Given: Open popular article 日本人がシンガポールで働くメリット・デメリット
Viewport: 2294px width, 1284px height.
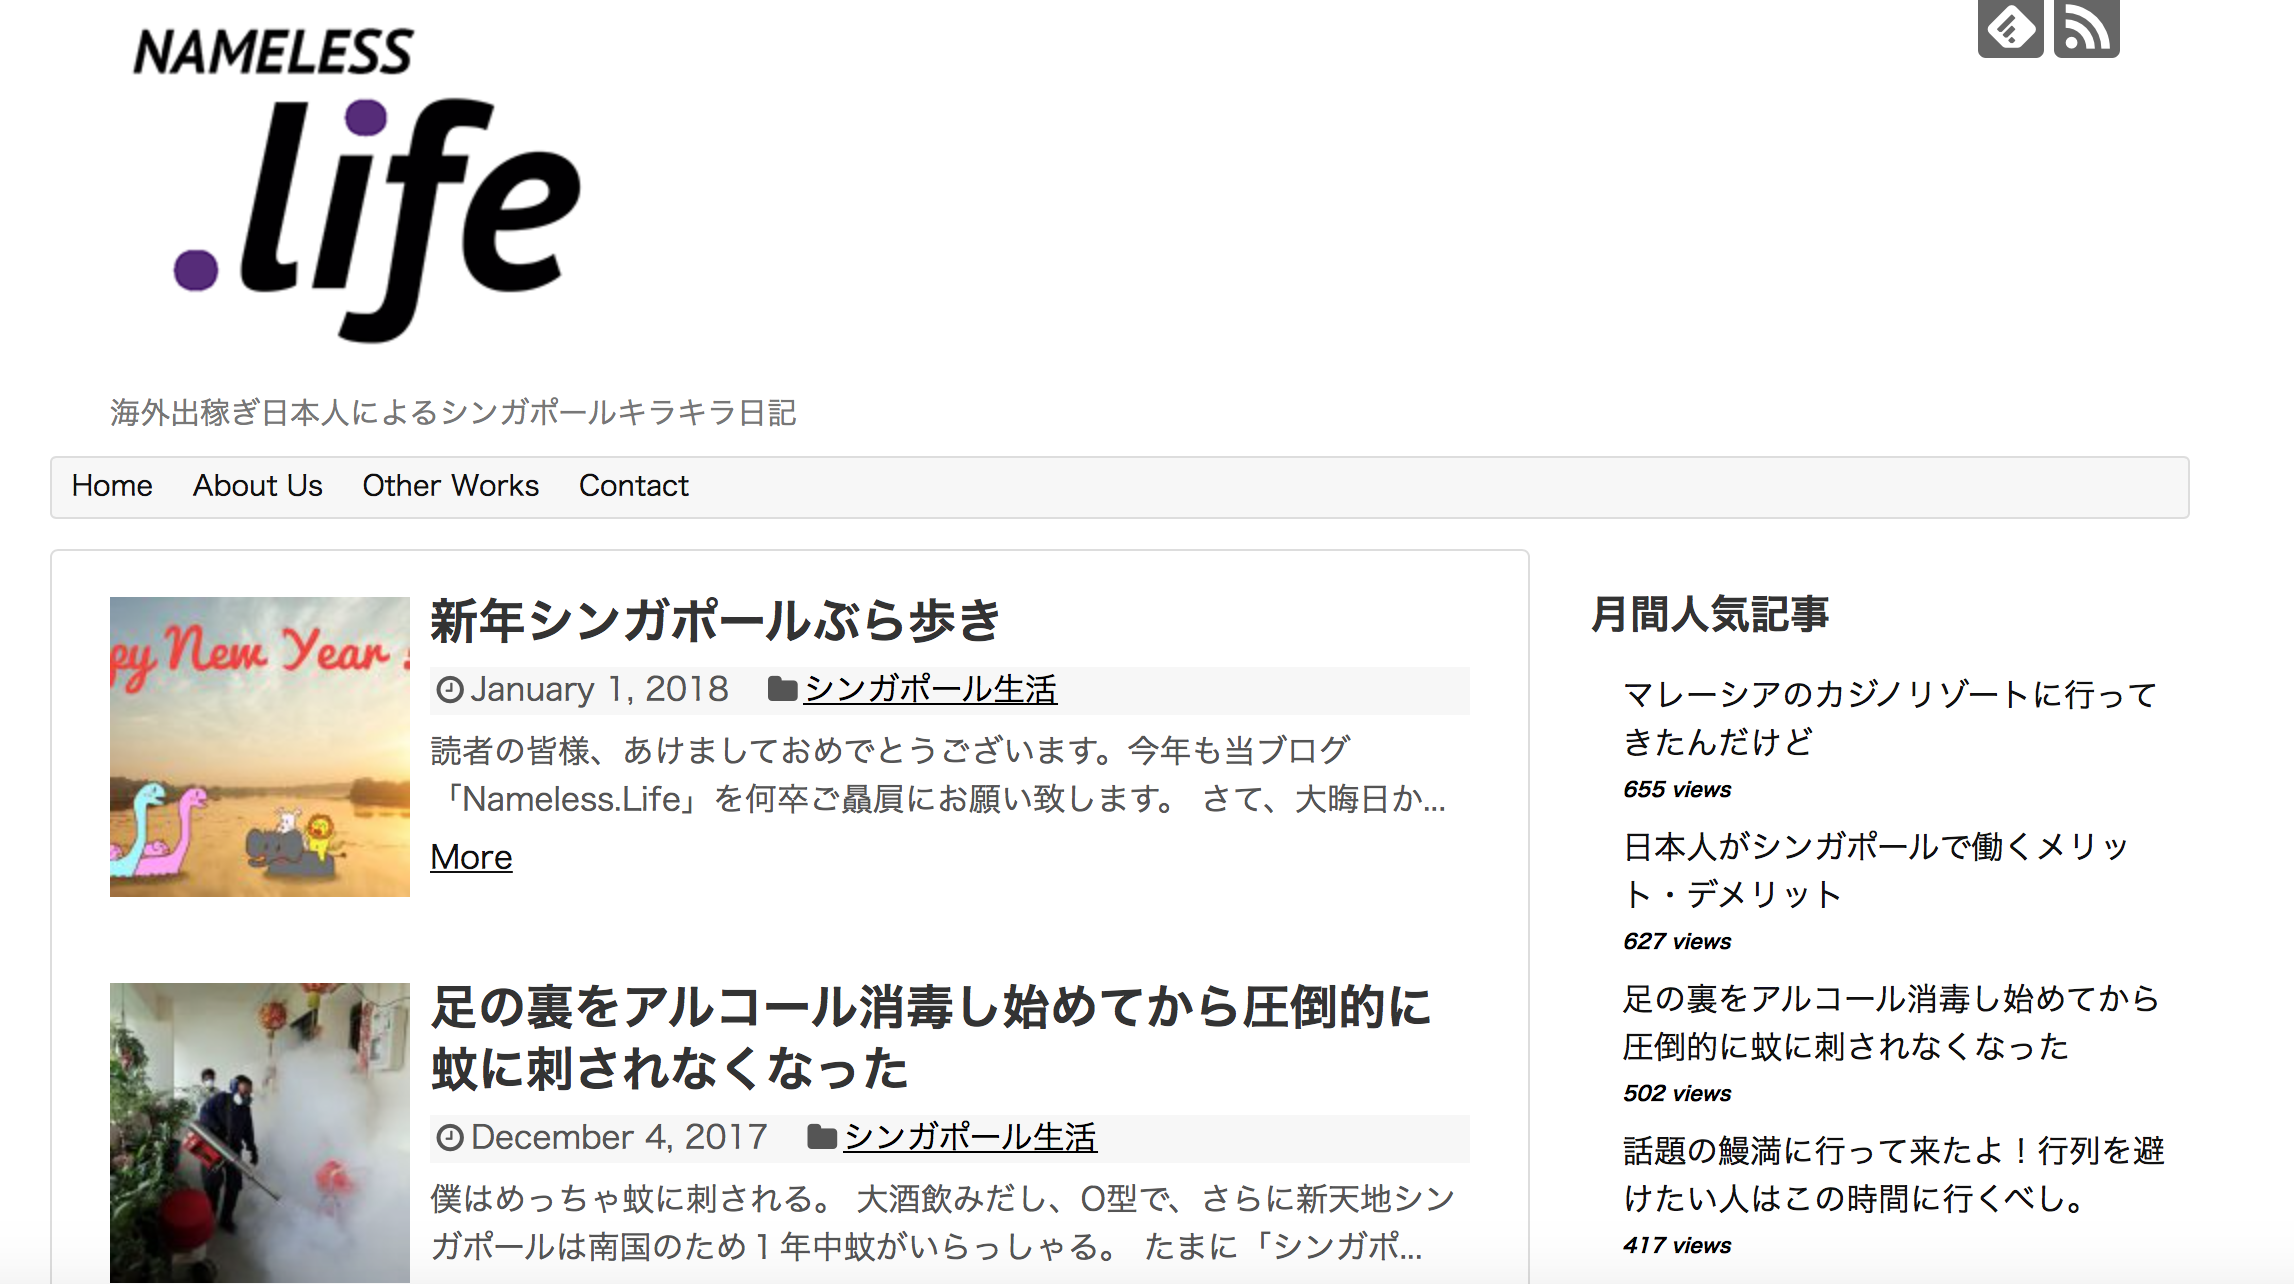Looking at the screenshot, I should pos(1876,870).
